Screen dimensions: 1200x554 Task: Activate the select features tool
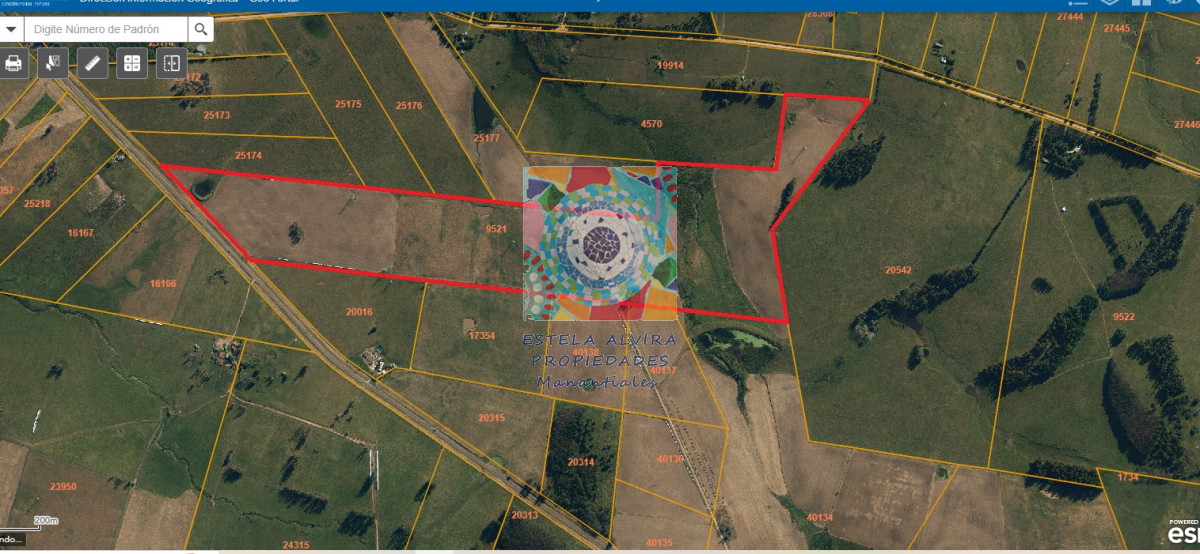pos(53,64)
